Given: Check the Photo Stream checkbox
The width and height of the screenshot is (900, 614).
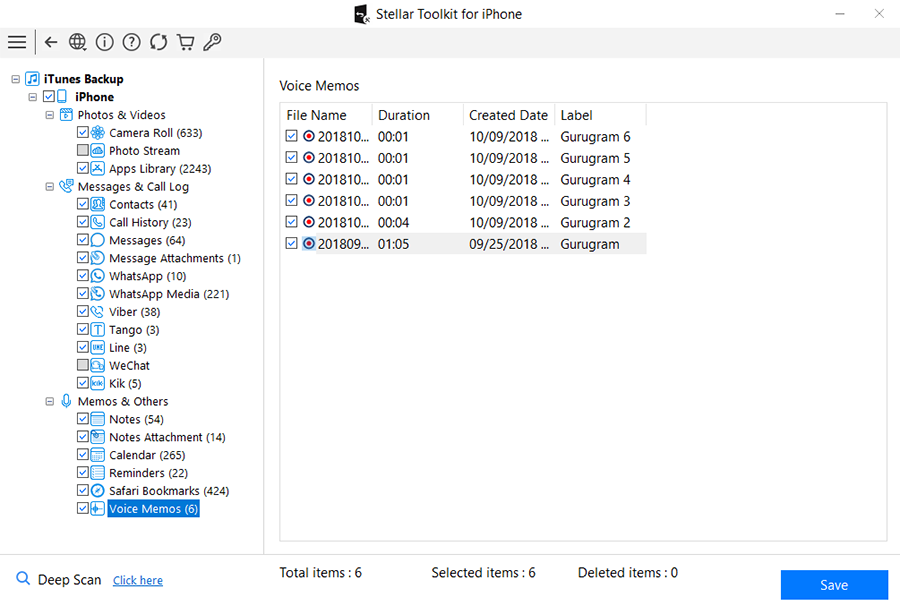Looking at the screenshot, I should (83, 150).
